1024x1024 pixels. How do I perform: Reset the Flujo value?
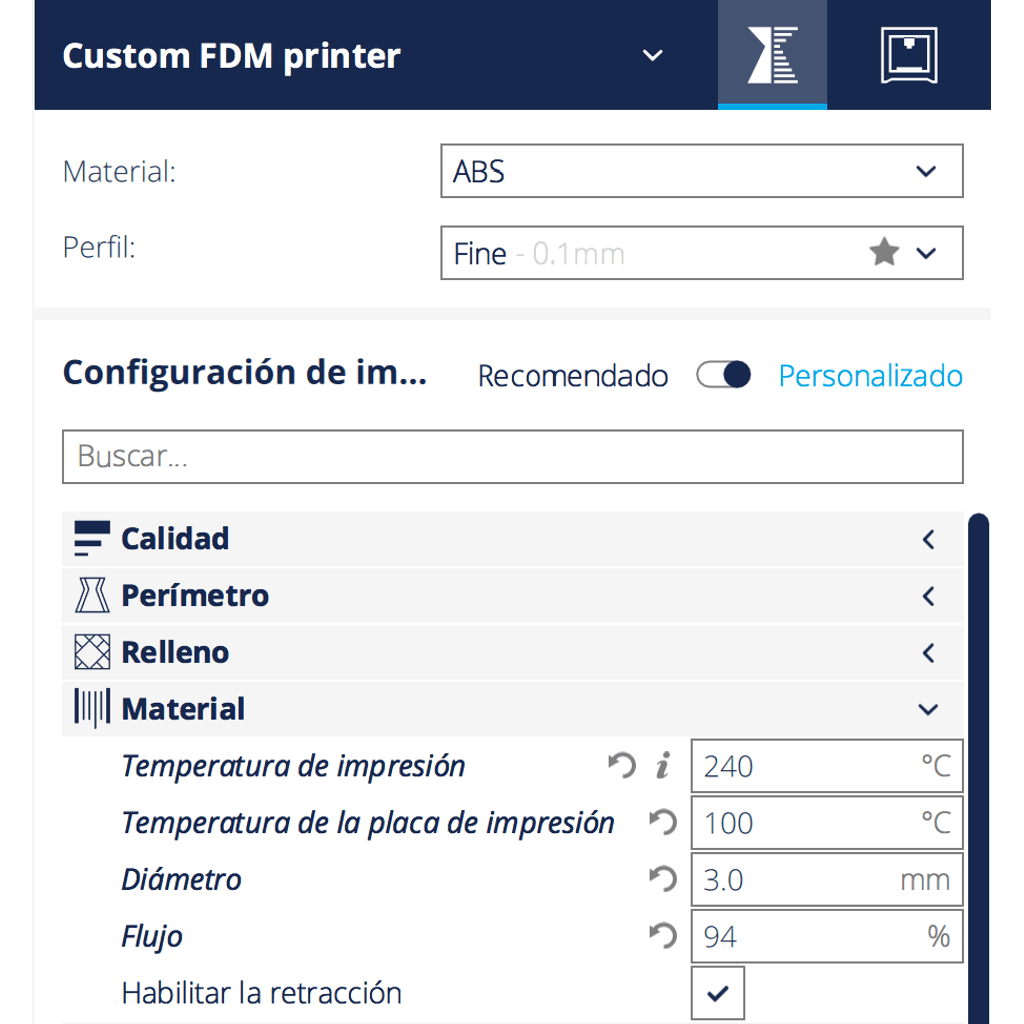click(x=663, y=936)
